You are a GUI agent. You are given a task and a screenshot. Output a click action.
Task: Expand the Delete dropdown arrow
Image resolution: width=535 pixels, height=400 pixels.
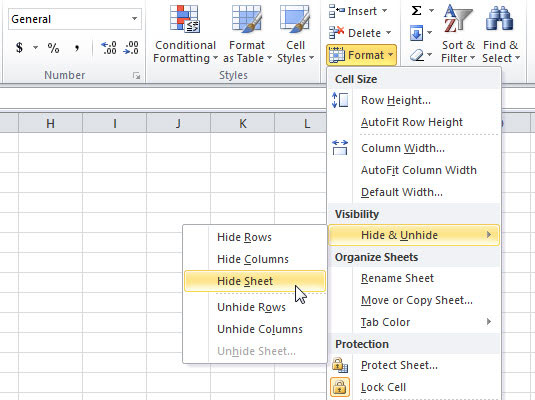(x=388, y=33)
